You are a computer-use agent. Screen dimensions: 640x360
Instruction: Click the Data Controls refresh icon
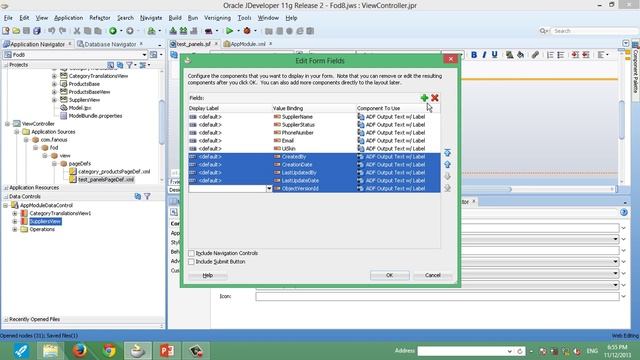[x=138, y=196]
